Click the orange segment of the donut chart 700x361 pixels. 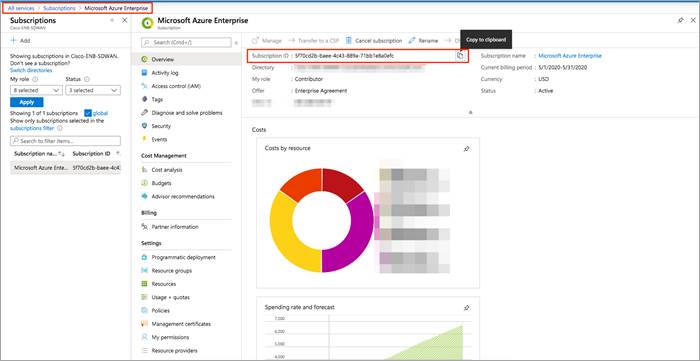(x=303, y=184)
